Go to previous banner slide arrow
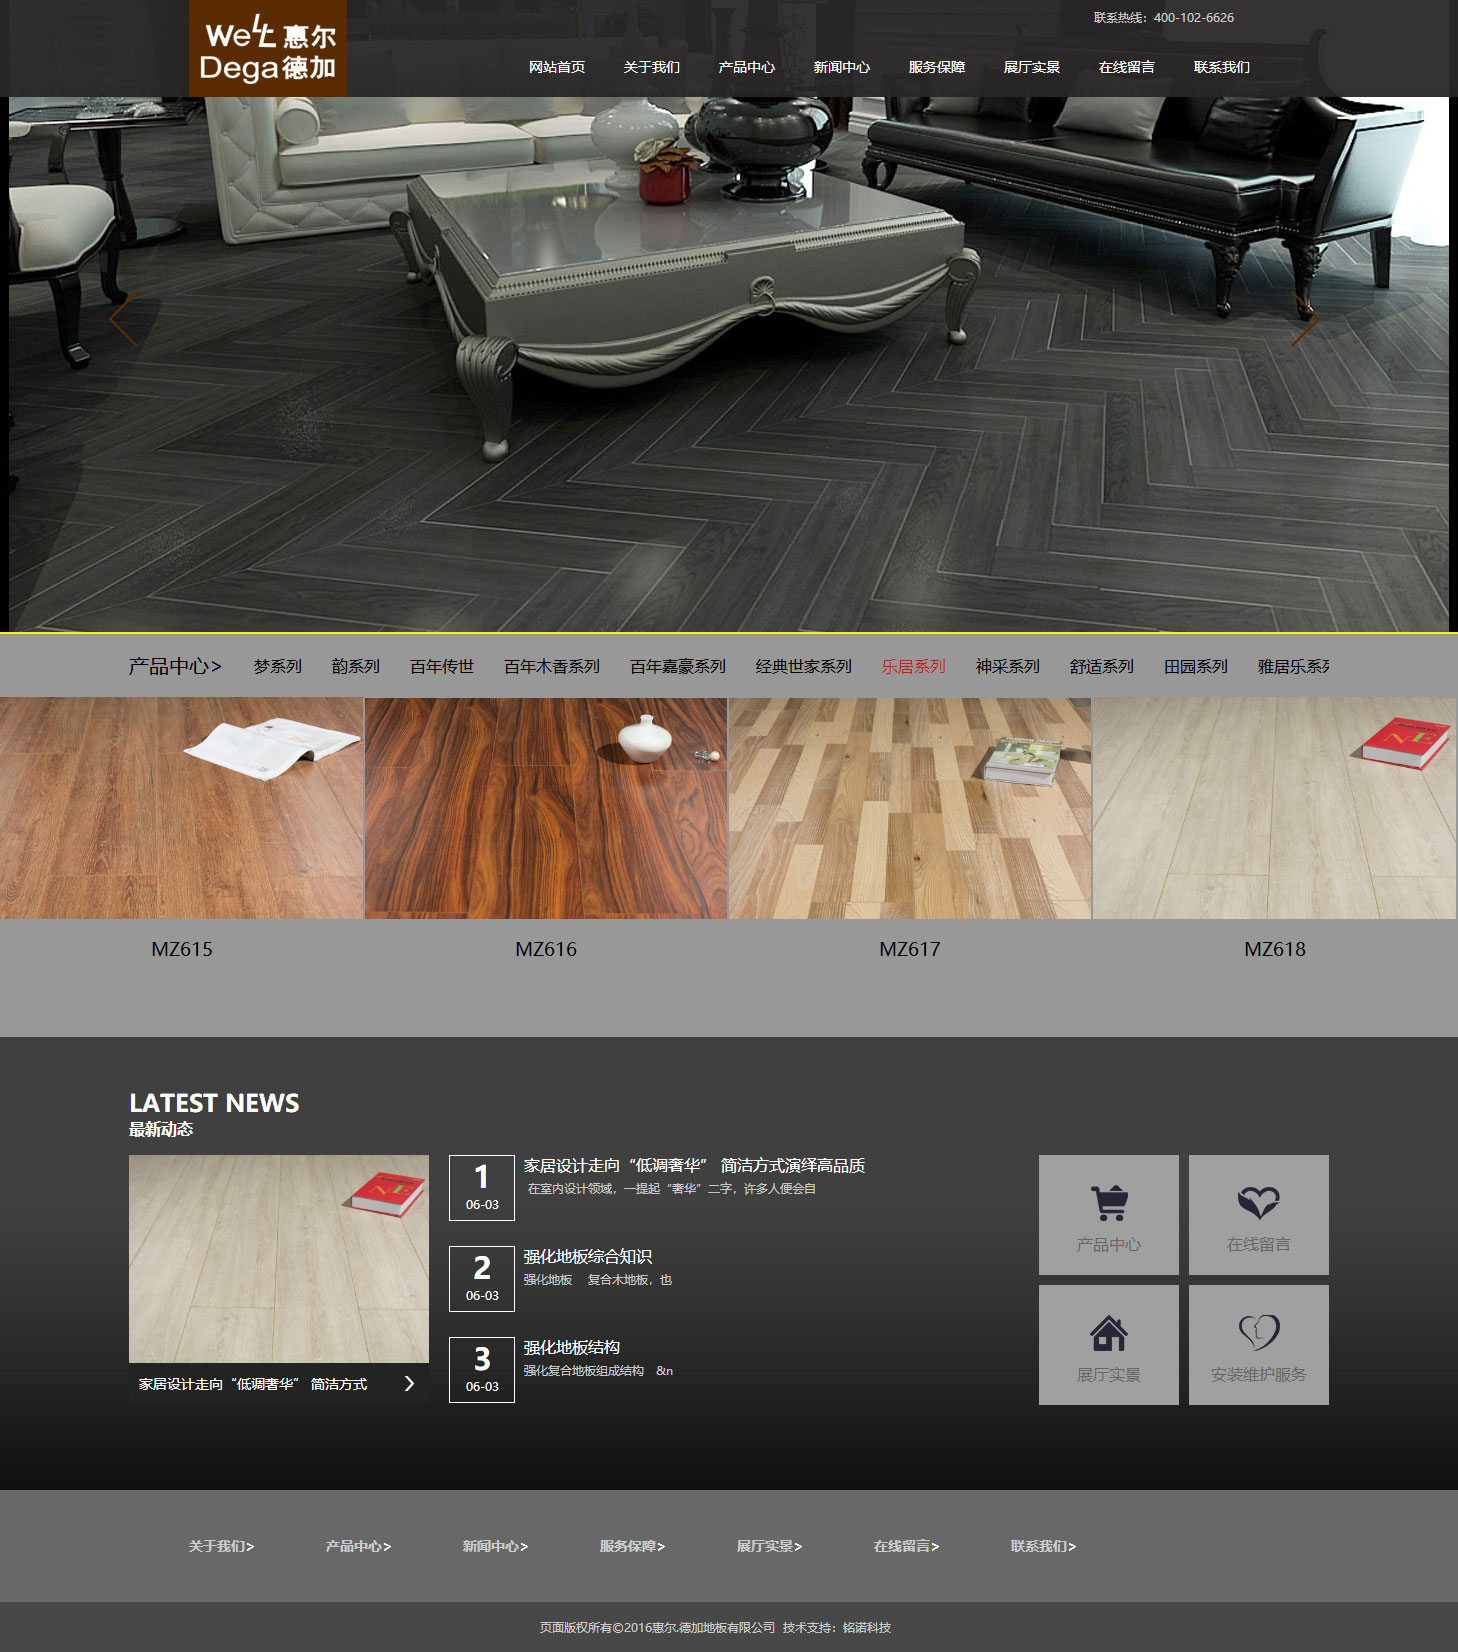1458x1652 pixels. point(123,320)
